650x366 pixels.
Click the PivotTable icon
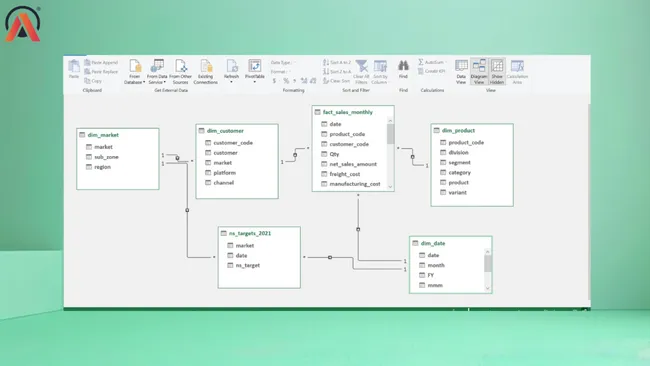click(x=255, y=65)
